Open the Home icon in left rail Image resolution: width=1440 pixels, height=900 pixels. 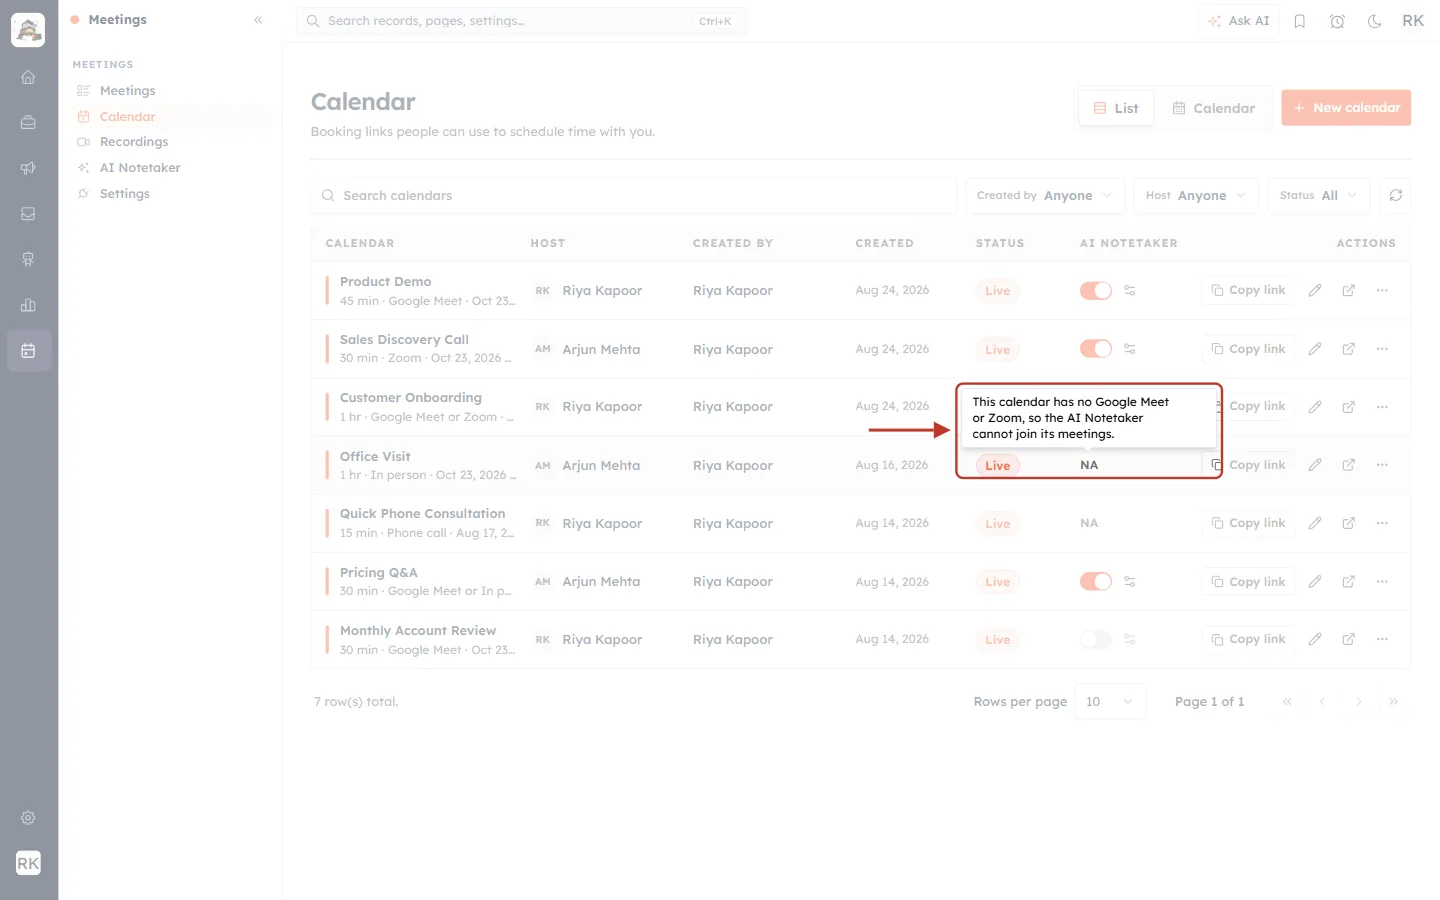pyautogui.click(x=28, y=77)
